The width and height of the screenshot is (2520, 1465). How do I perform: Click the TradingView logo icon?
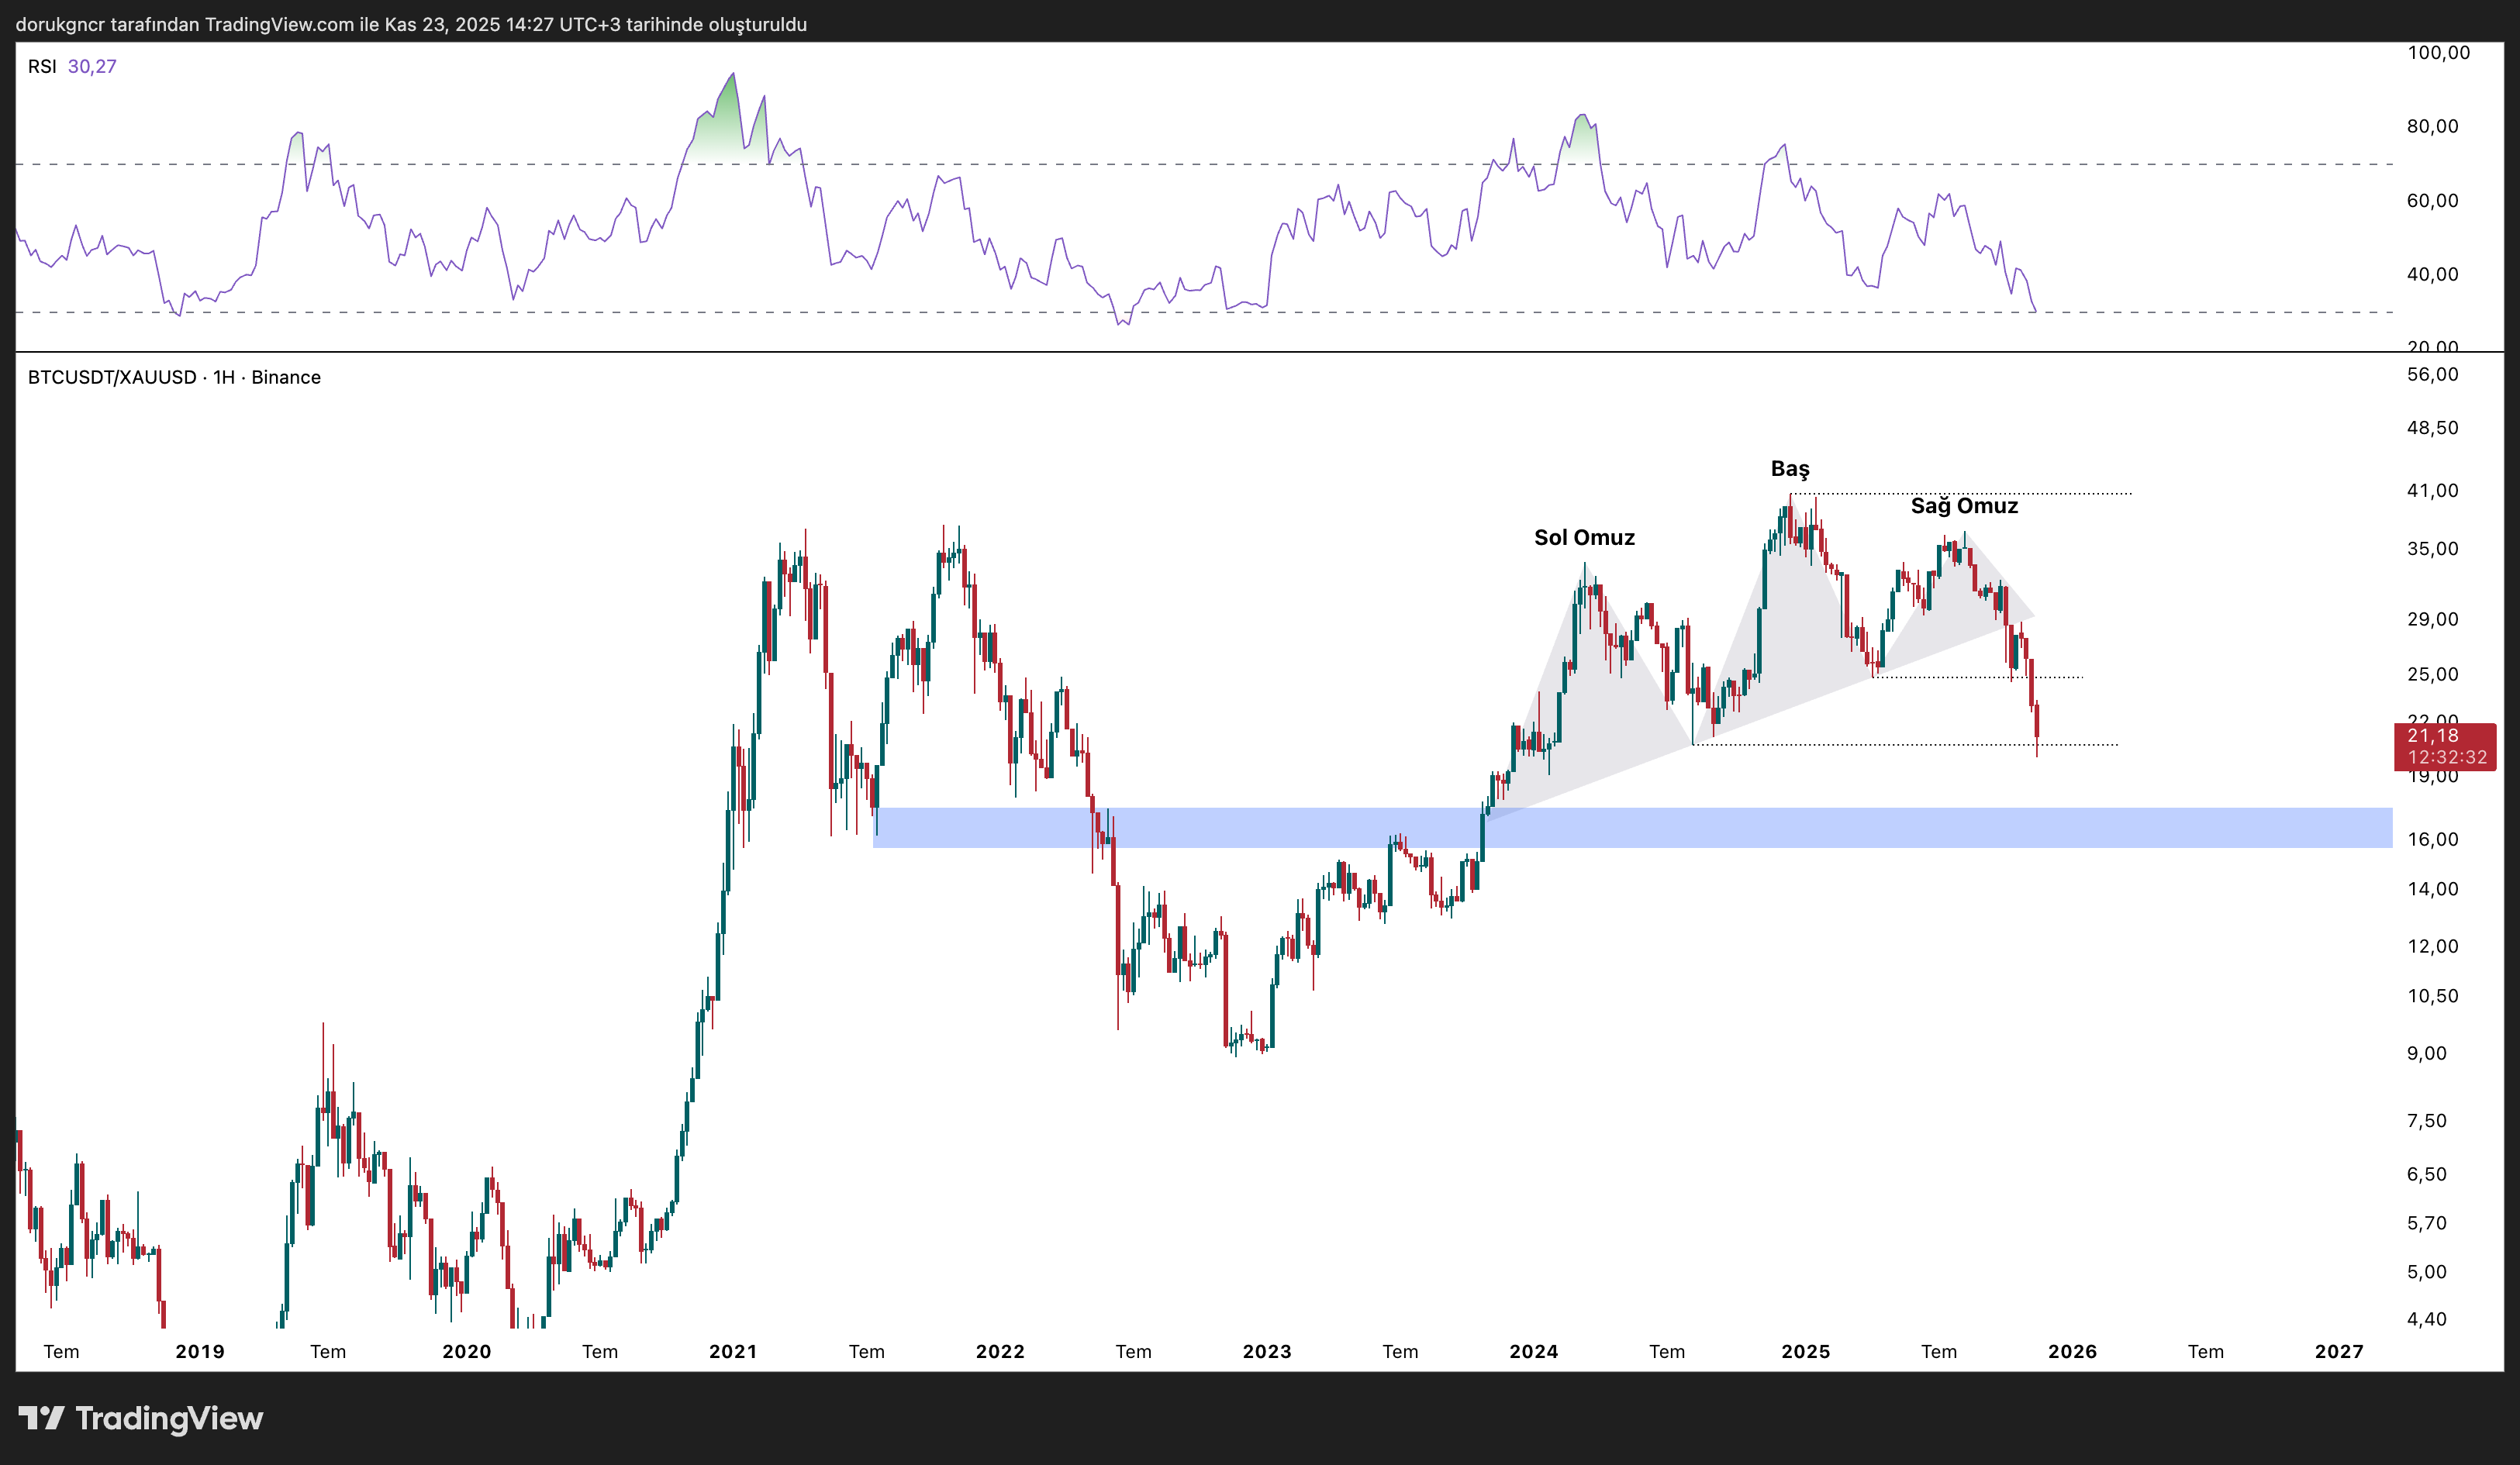pyautogui.click(x=41, y=1417)
